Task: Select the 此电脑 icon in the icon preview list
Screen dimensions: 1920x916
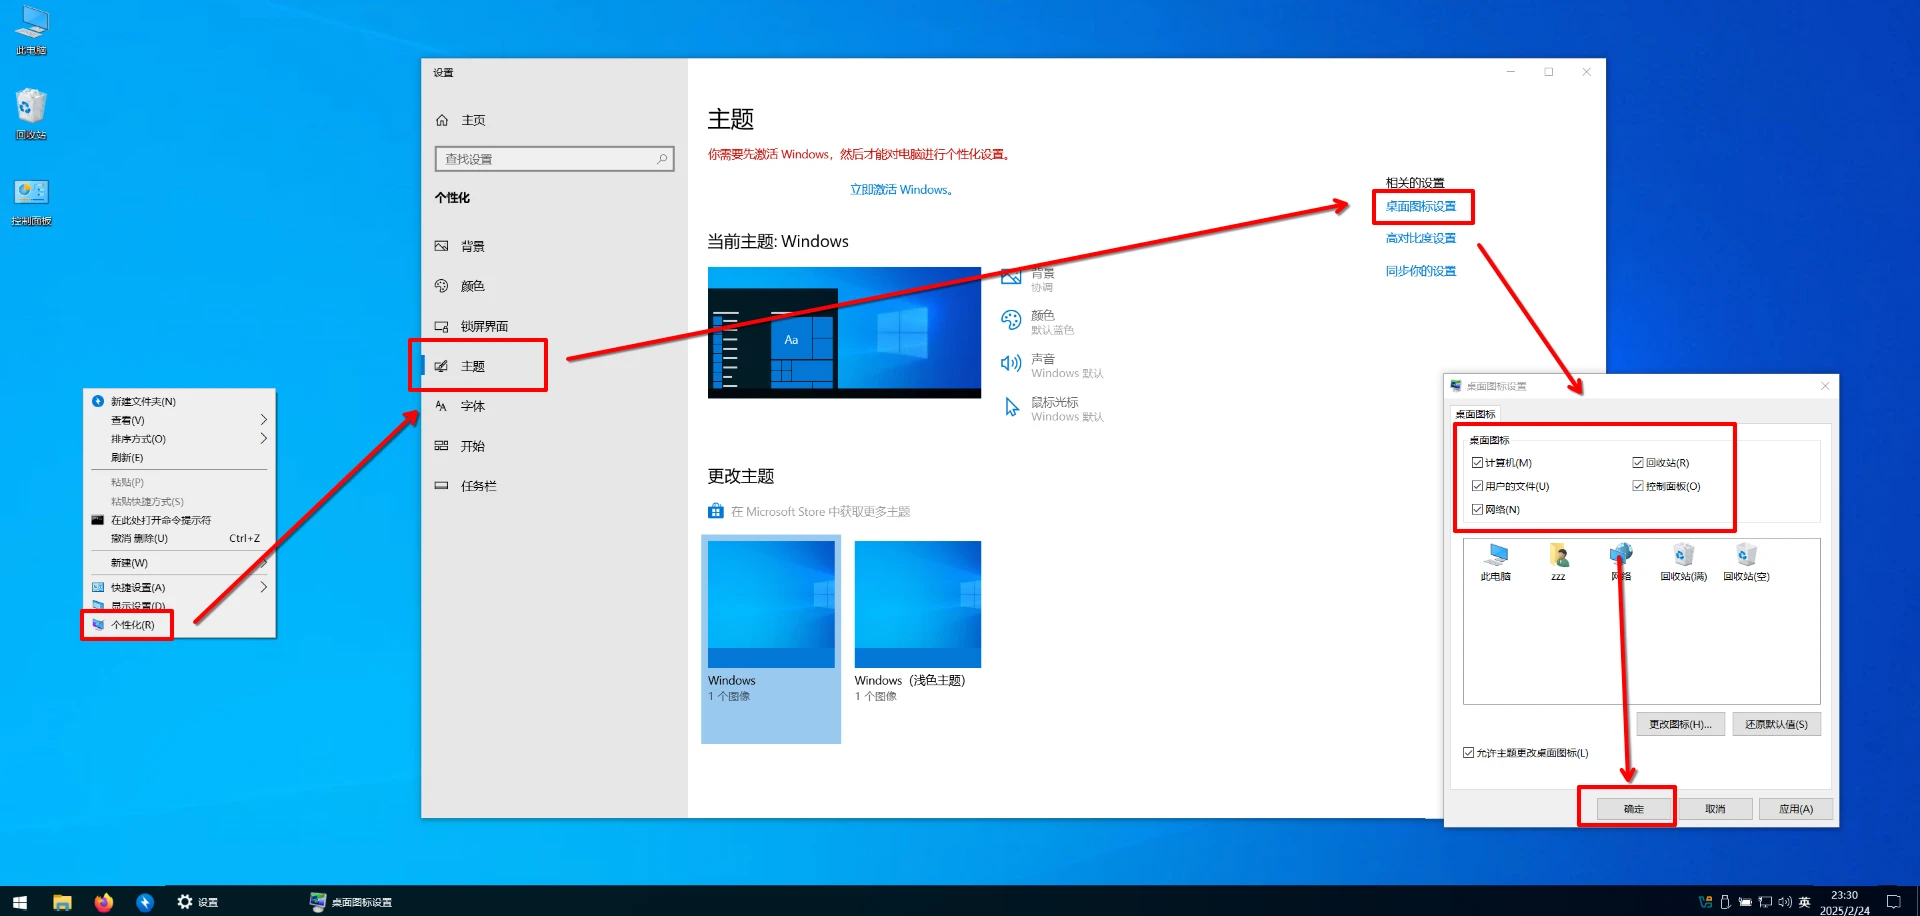Action: point(1496,556)
